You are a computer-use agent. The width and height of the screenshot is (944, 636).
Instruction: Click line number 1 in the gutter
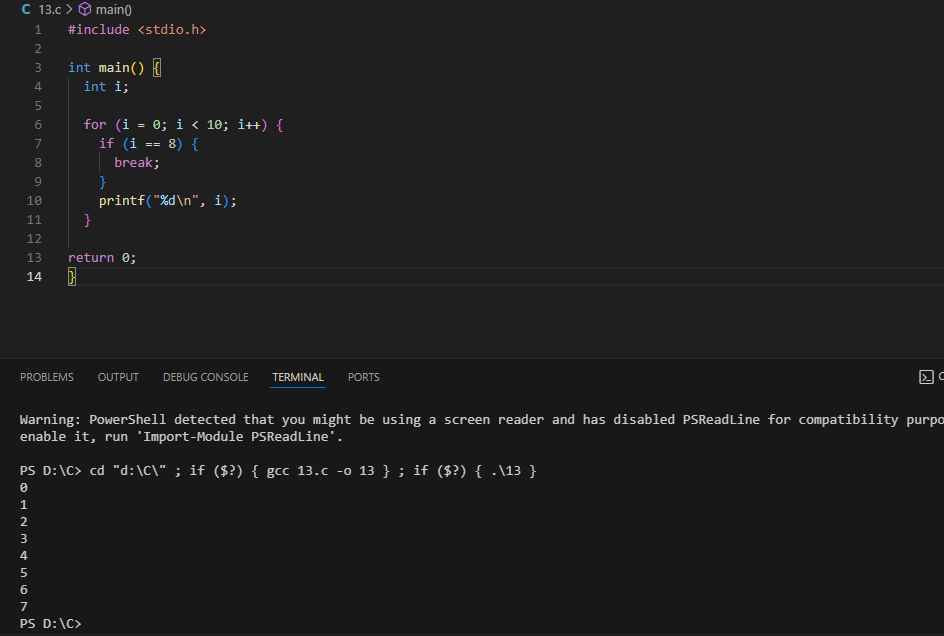pos(38,30)
